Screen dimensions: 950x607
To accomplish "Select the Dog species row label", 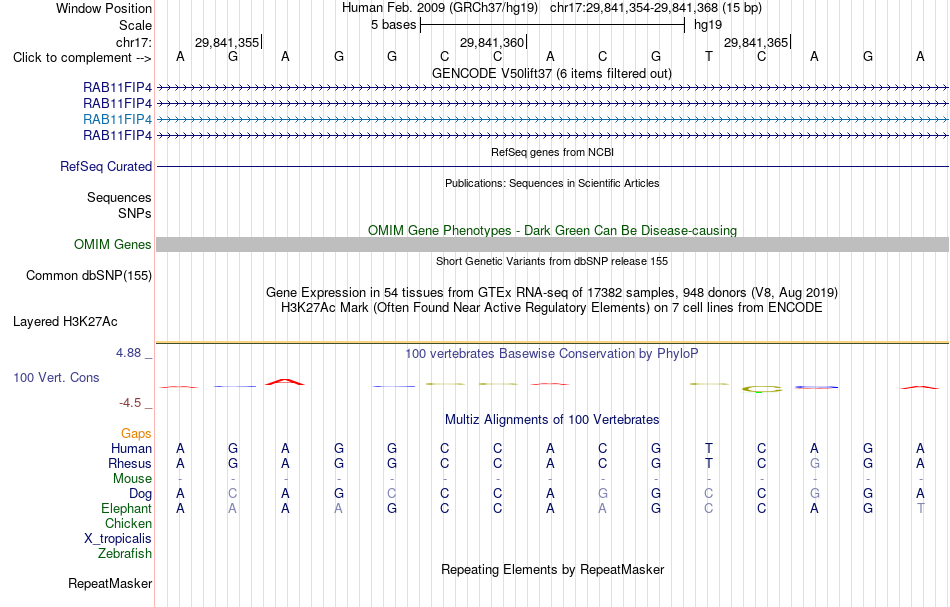I will (x=140, y=494).
